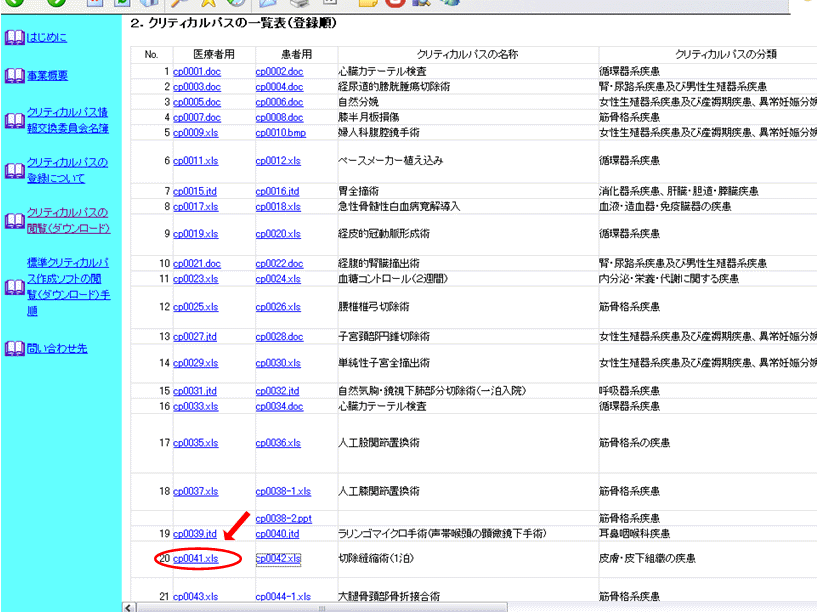Click the cp0044-1.xls link in row 21

(283, 597)
